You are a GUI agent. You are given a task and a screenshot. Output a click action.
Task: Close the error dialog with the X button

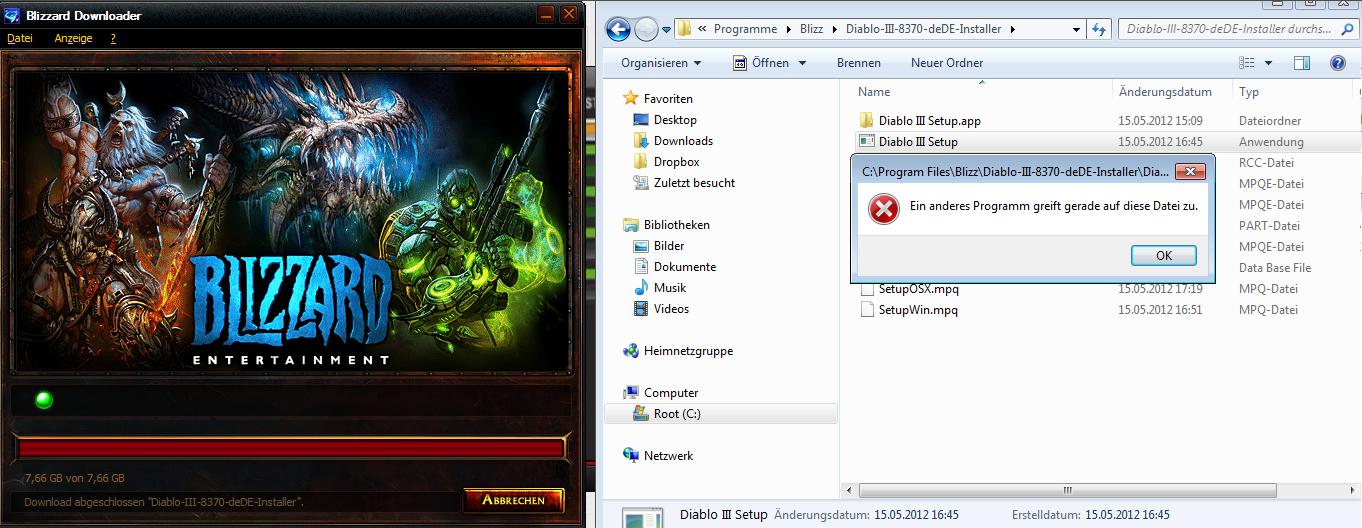point(1189,172)
